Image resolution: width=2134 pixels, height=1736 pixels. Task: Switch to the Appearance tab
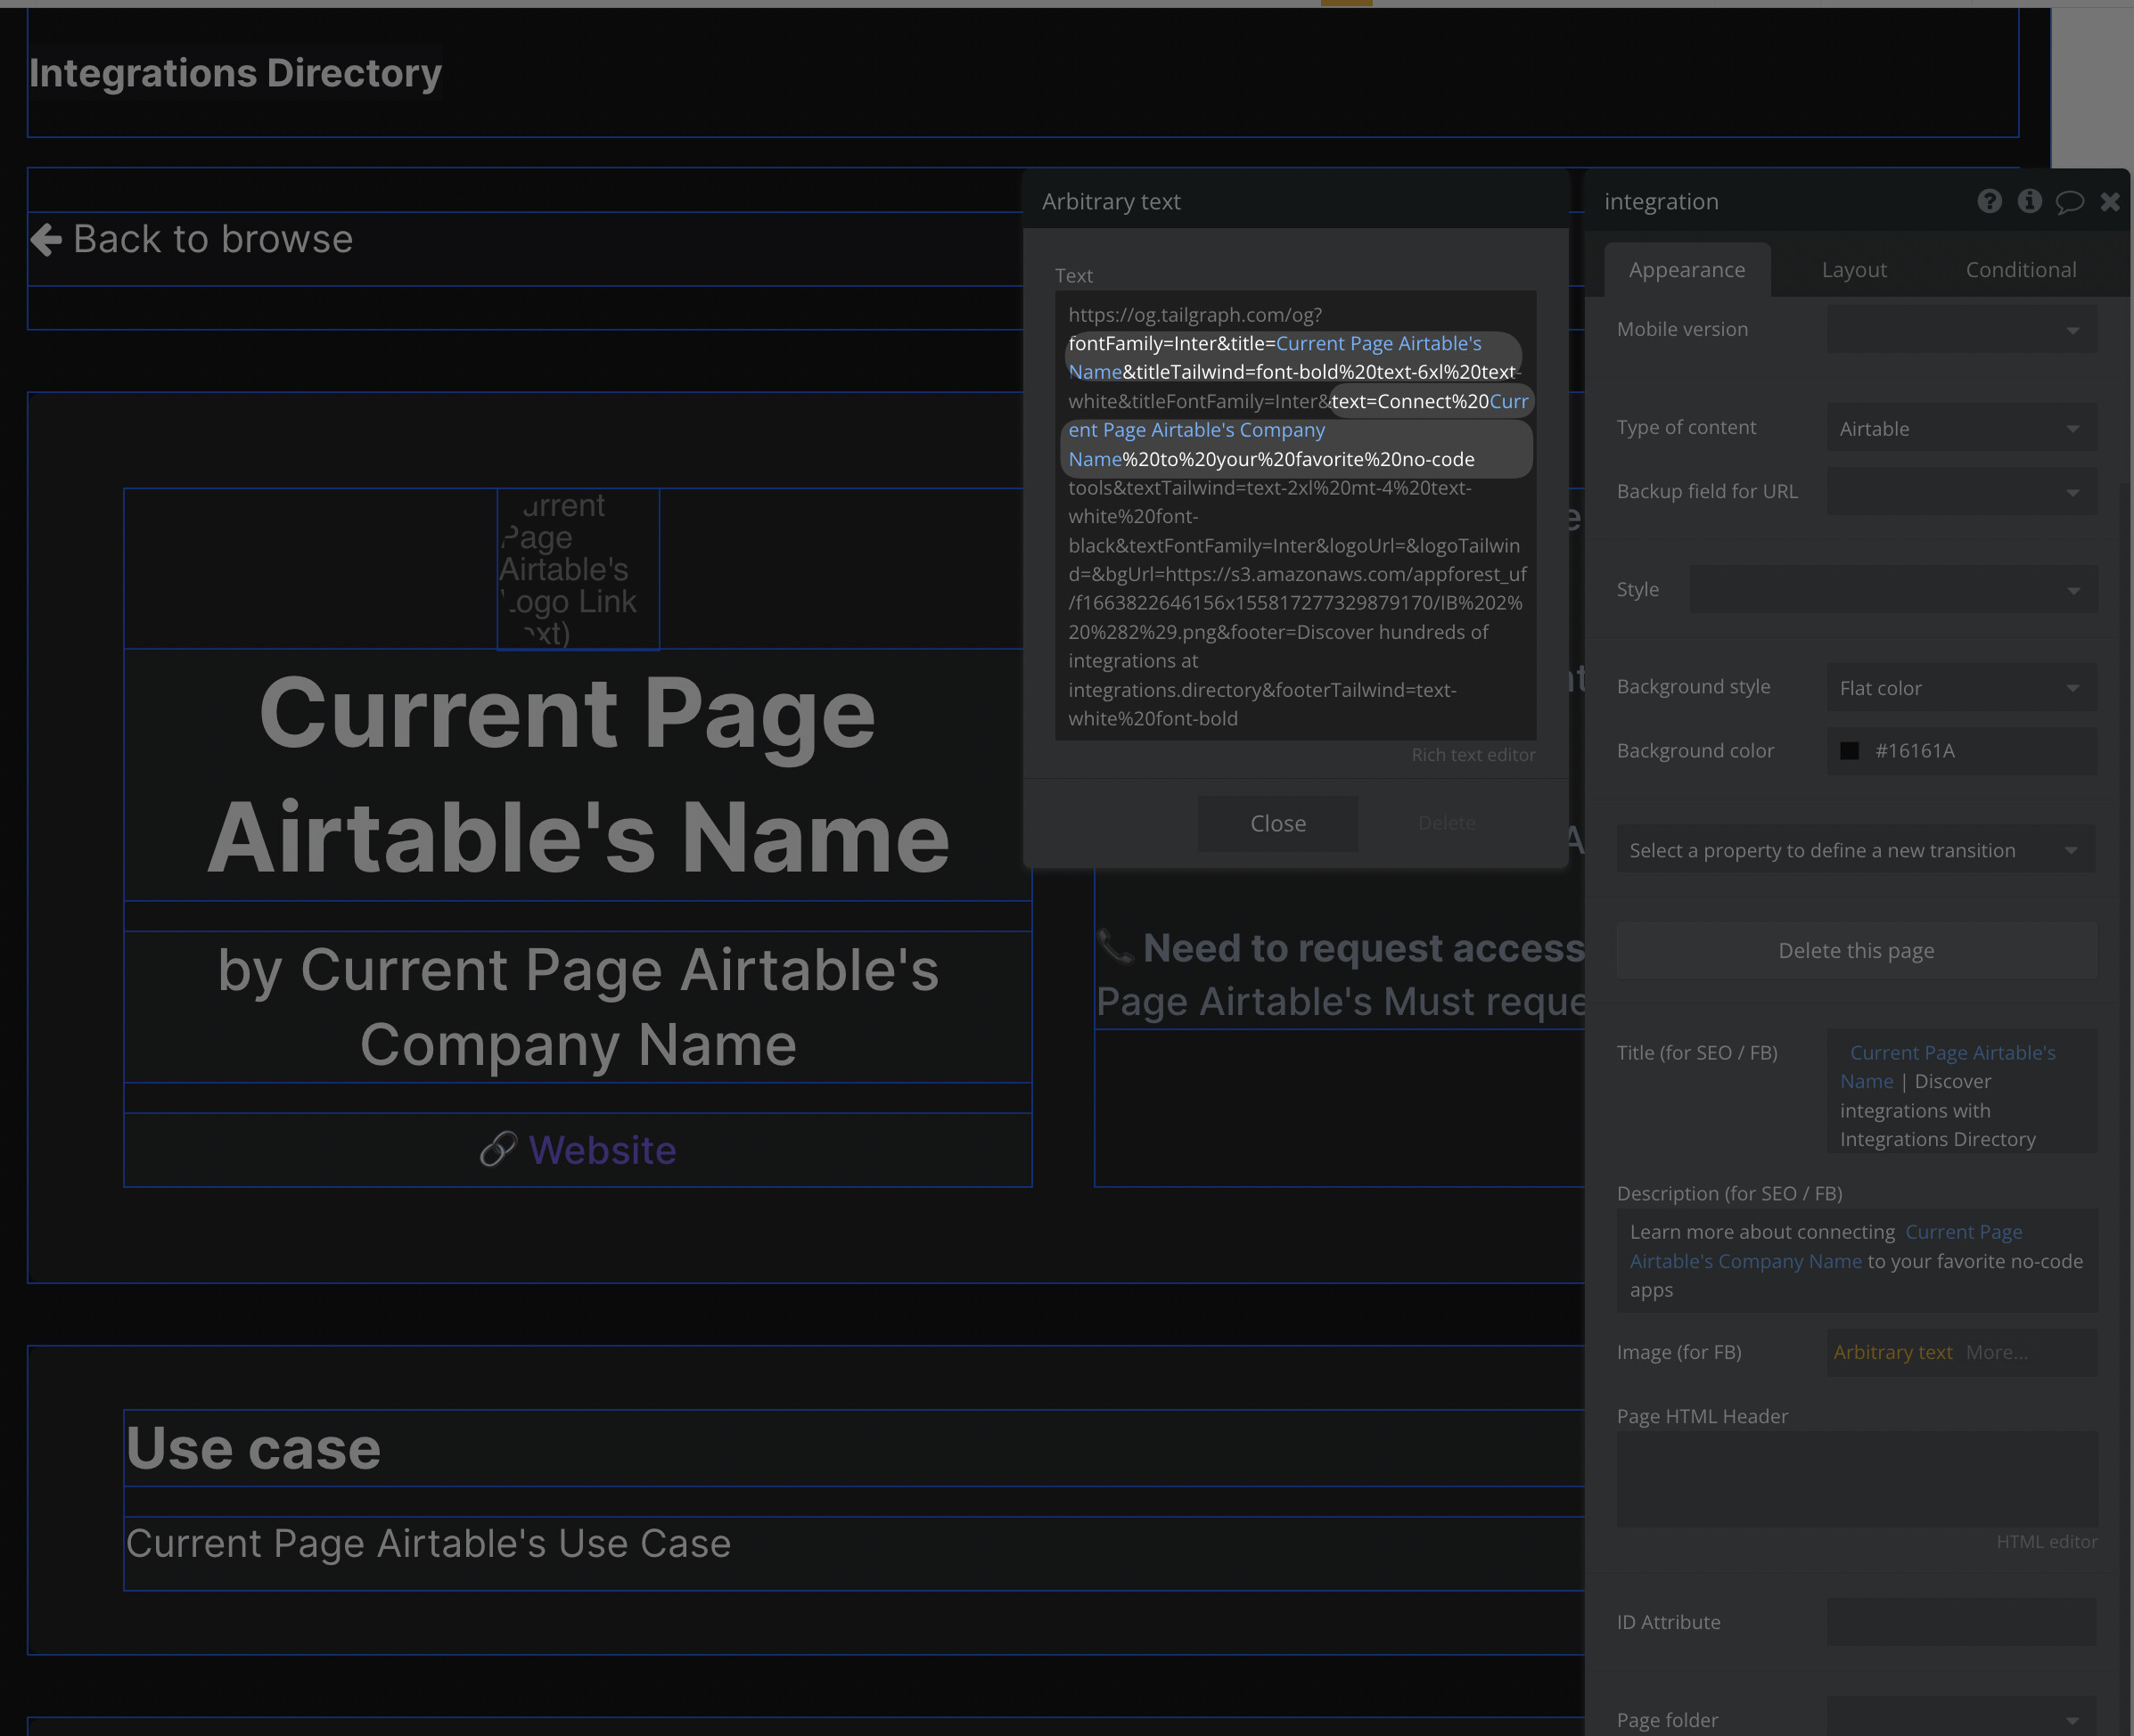(x=1686, y=269)
